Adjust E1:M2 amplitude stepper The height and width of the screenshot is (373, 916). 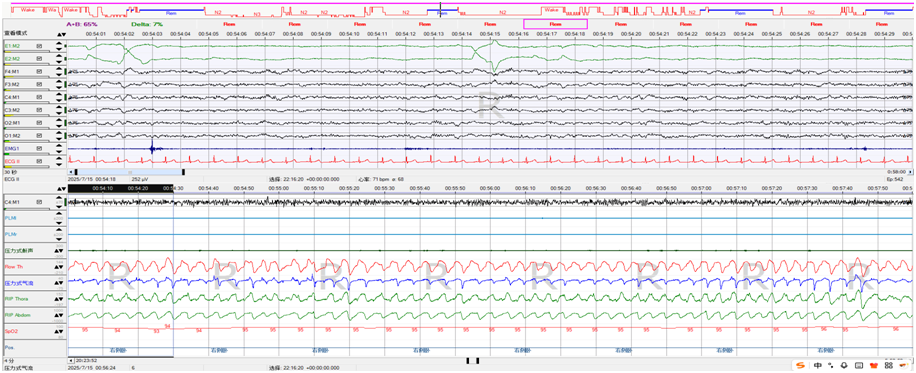tap(60, 46)
